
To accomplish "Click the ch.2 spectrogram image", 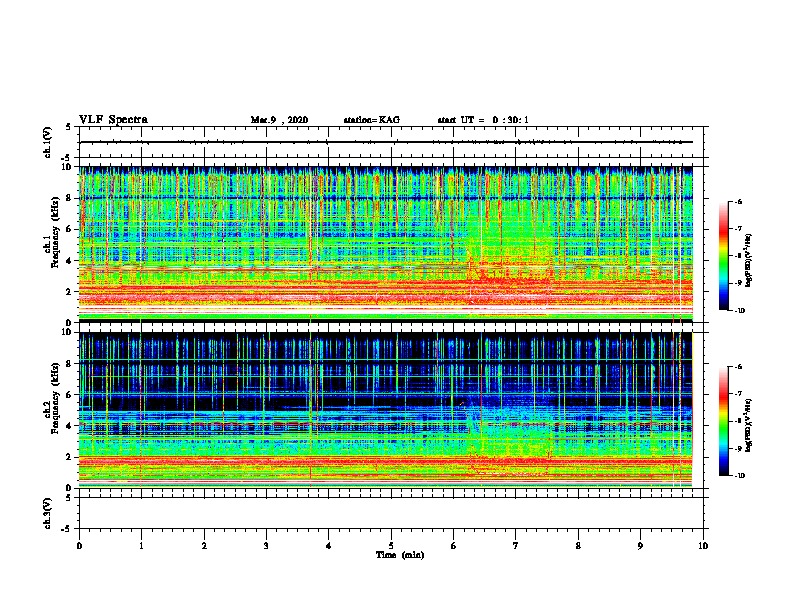I will (x=386, y=410).
